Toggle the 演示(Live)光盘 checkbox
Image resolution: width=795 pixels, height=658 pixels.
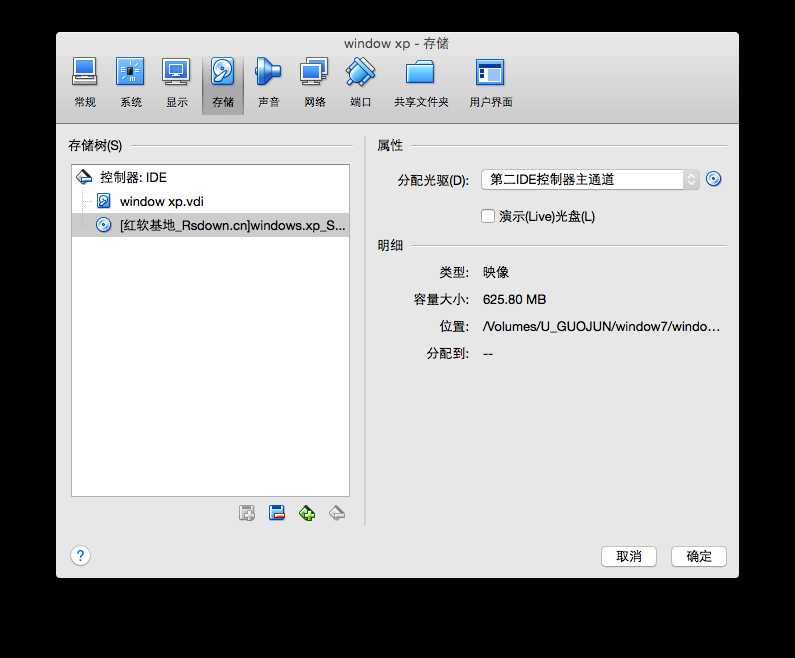coord(488,216)
